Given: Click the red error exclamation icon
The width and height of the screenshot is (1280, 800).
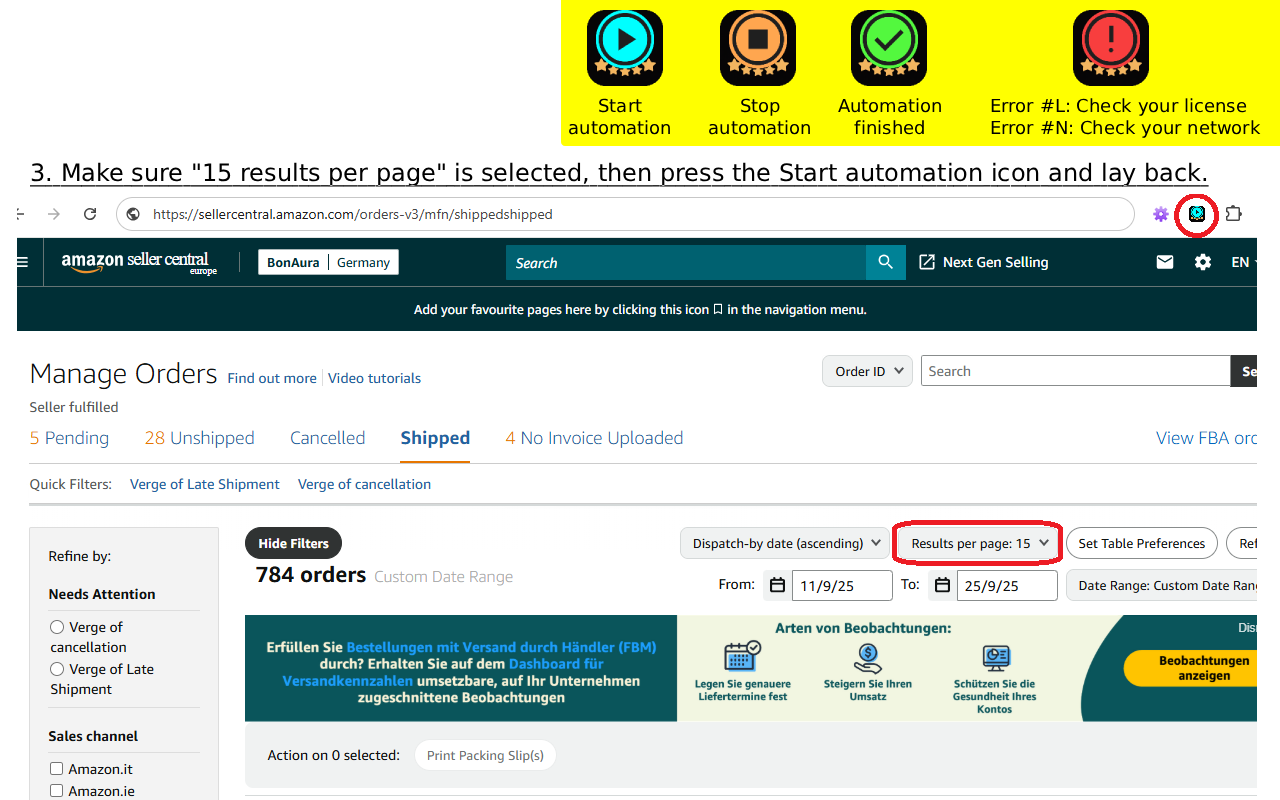Looking at the screenshot, I should [x=1110, y=47].
